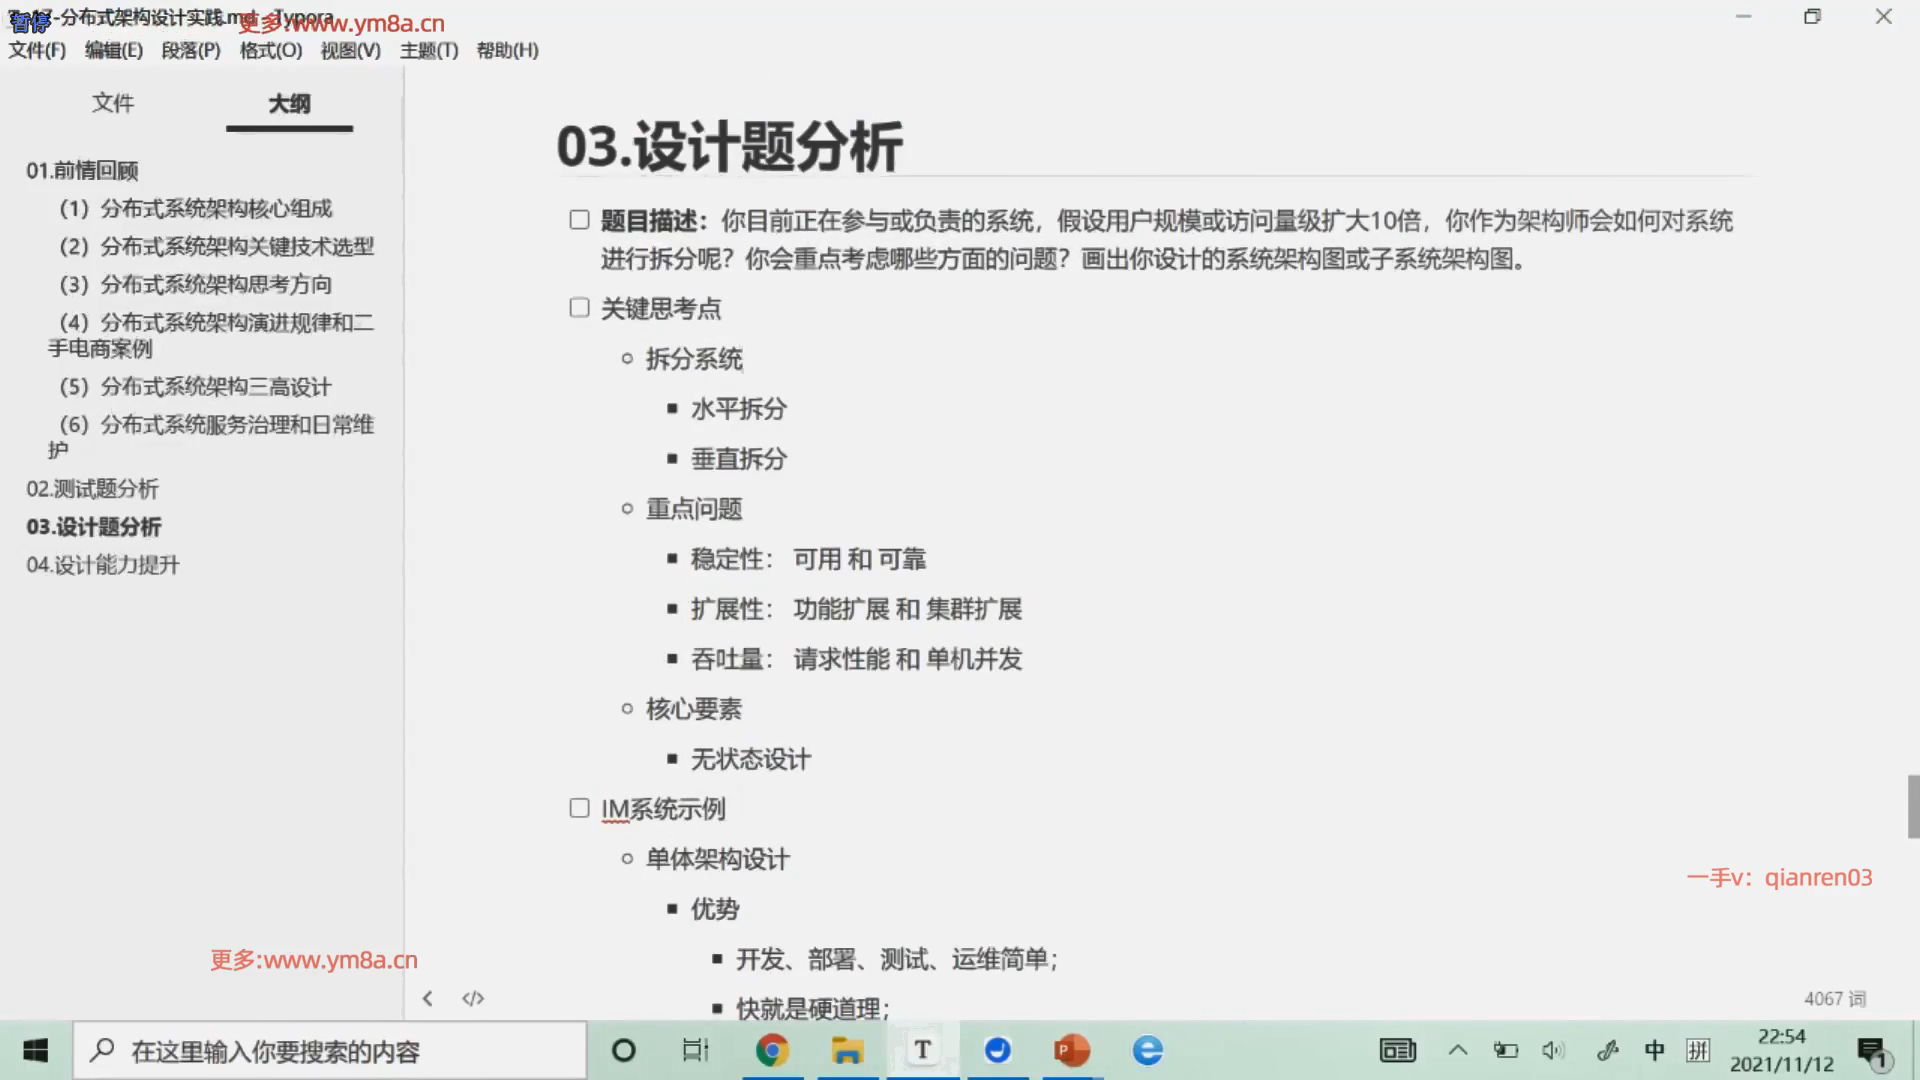Viewport: 1920px width, 1080px height.
Task: Collapse sidebar with left chevron icon
Action: (427, 998)
